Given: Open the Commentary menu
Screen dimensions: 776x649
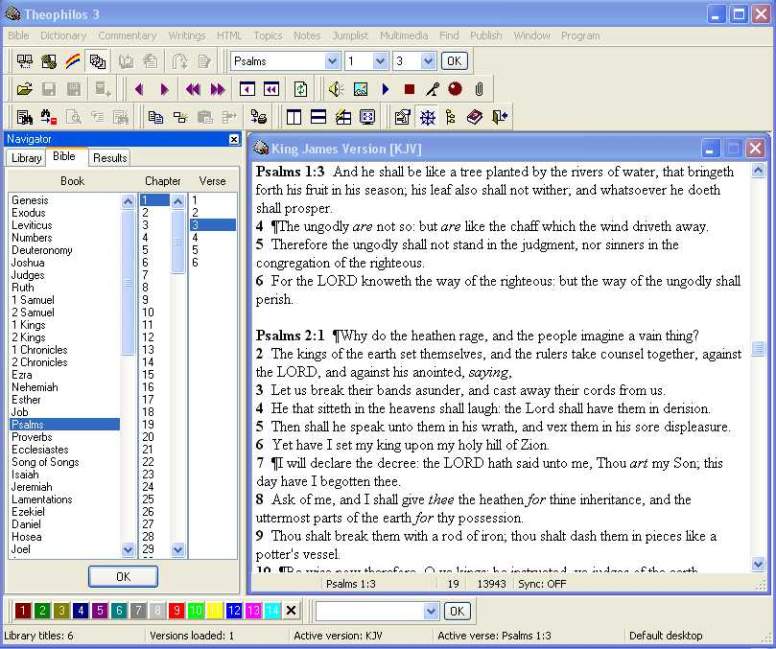Looking at the screenshot, I should 128,36.
